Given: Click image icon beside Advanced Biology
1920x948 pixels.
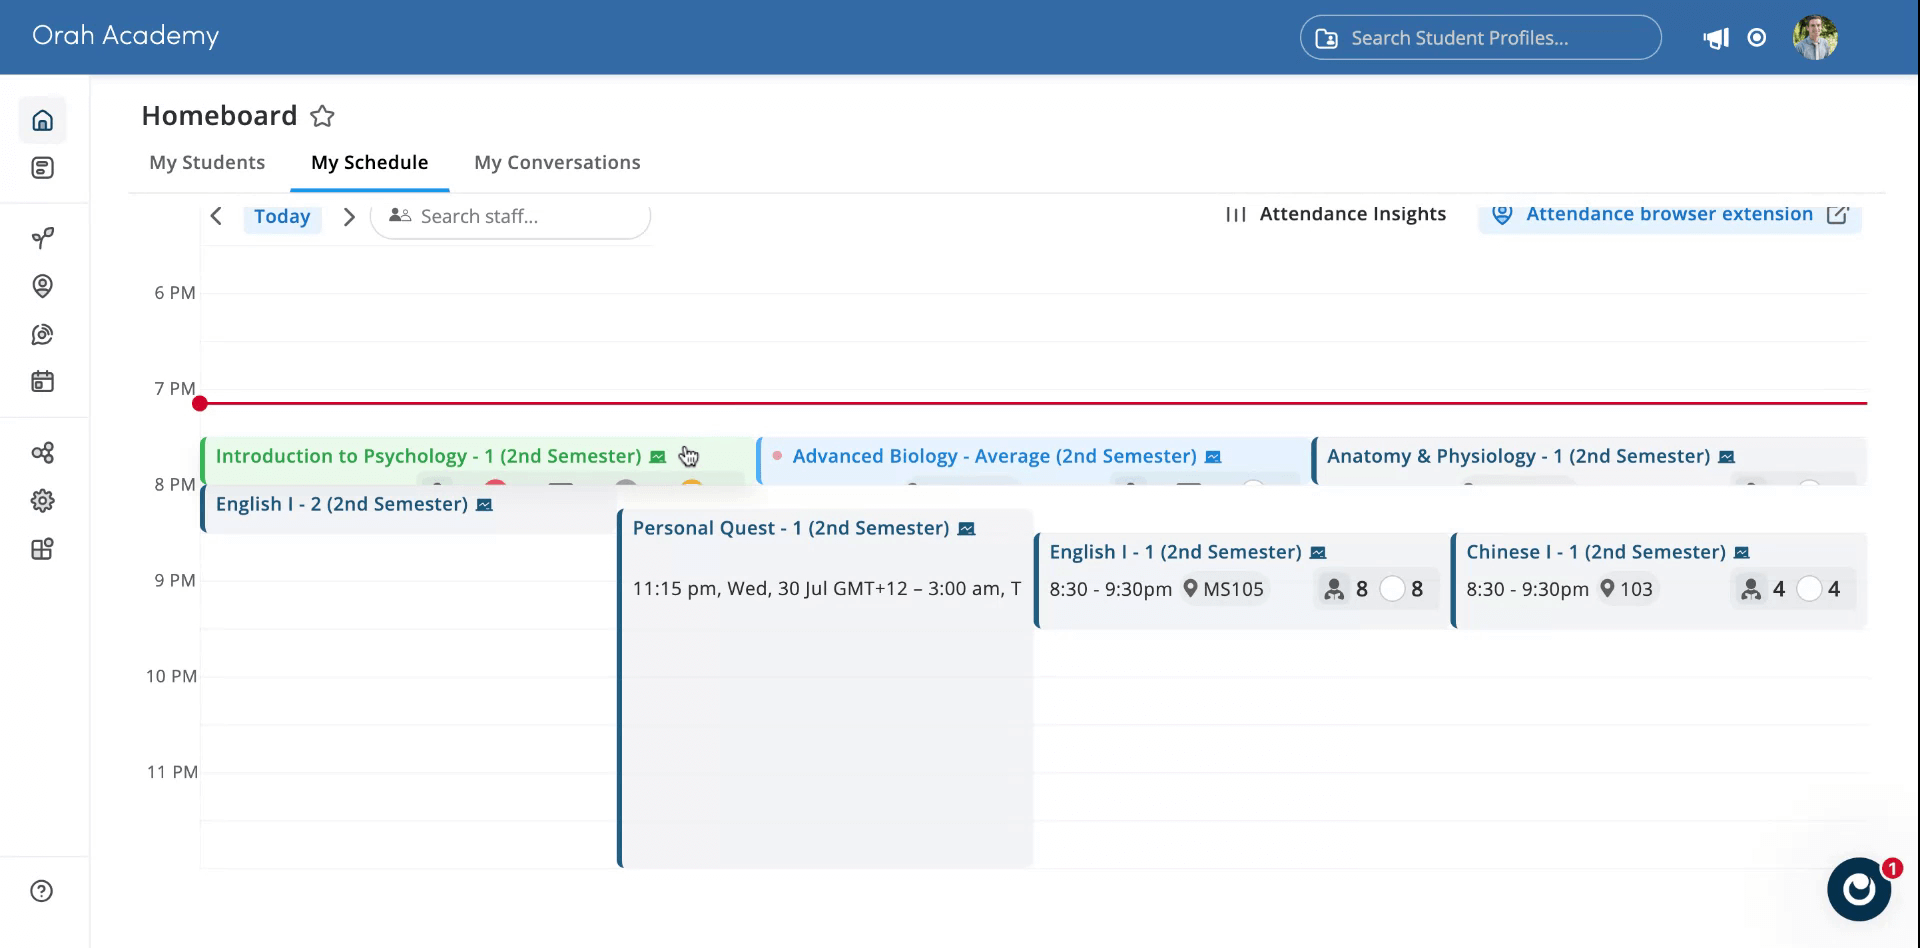Looking at the screenshot, I should pos(1213,457).
